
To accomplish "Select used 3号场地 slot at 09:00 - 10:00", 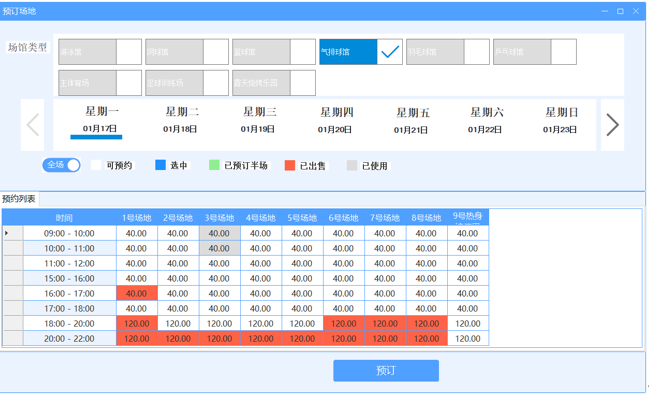I will (x=219, y=233).
